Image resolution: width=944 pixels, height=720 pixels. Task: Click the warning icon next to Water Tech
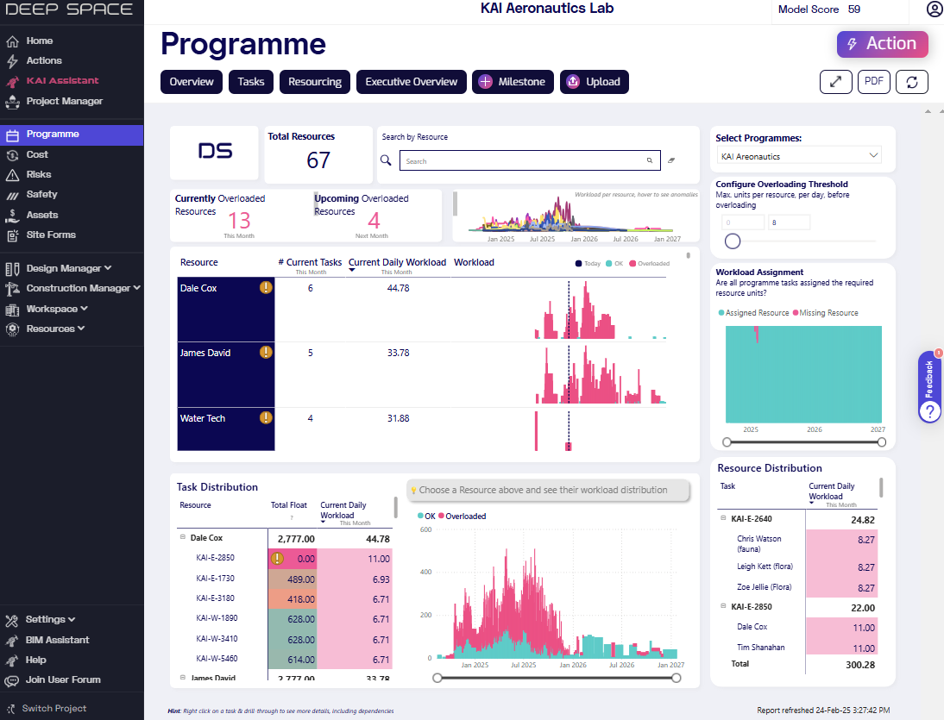pyautogui.click(x=266, y=417)
